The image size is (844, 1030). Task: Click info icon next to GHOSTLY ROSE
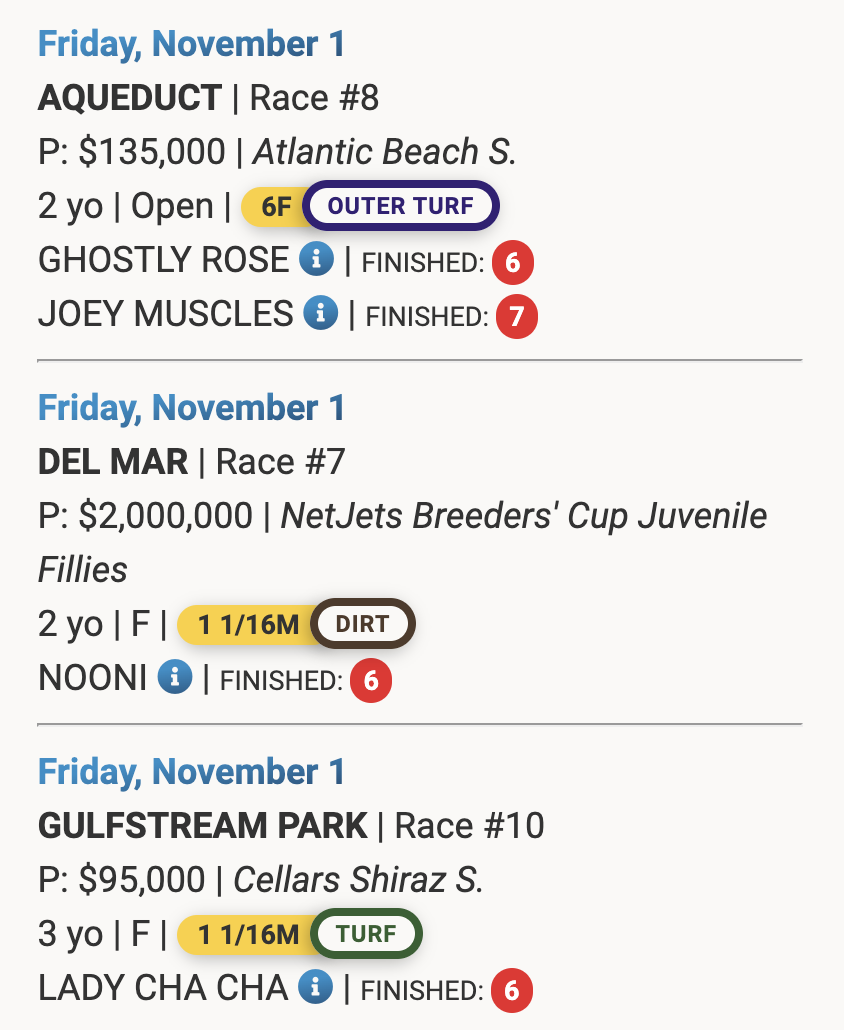(316, 261)
